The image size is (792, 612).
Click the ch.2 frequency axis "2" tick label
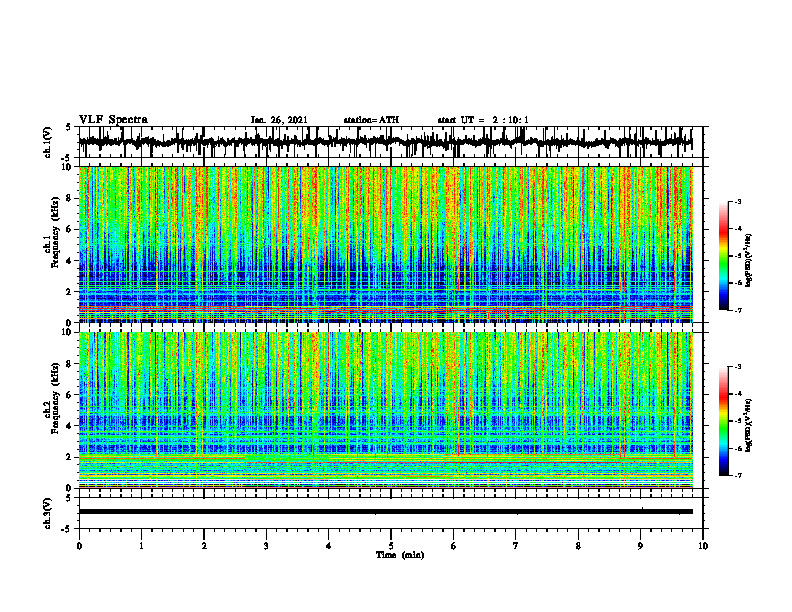point(70,457)
